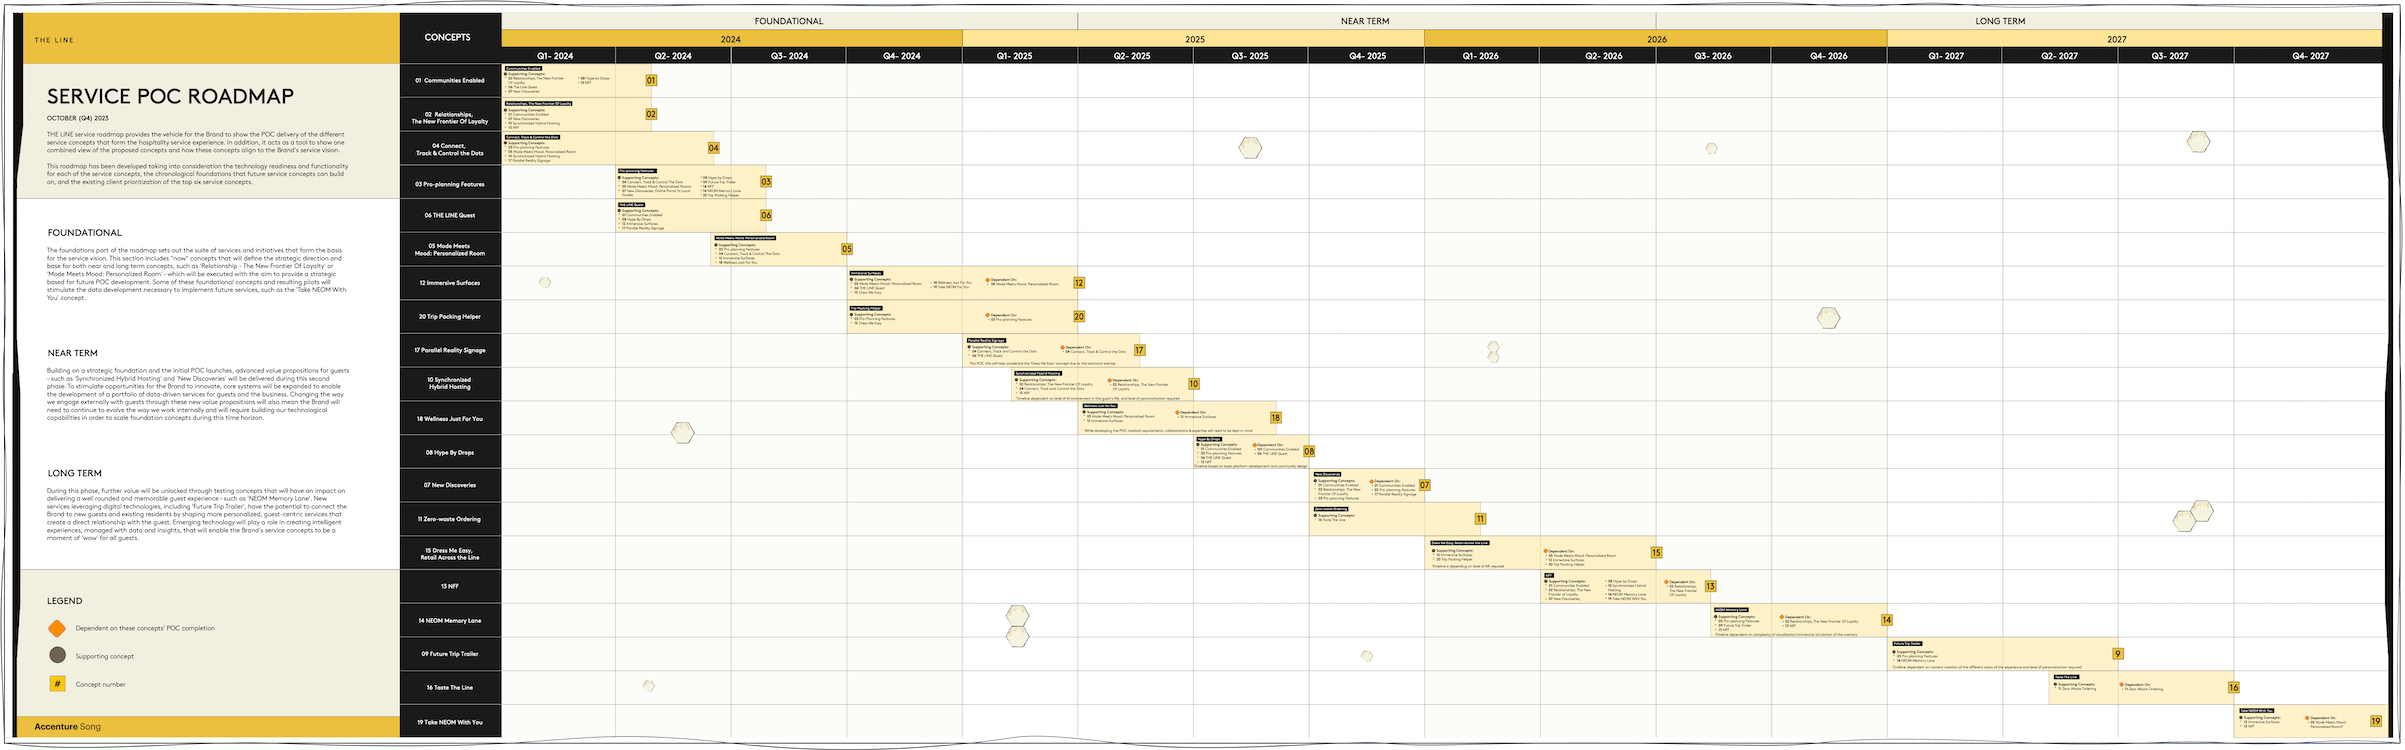The image size is (2405, 750).
Task: Click the '09 Future Trip Trailer' row label
Action: 450,654
